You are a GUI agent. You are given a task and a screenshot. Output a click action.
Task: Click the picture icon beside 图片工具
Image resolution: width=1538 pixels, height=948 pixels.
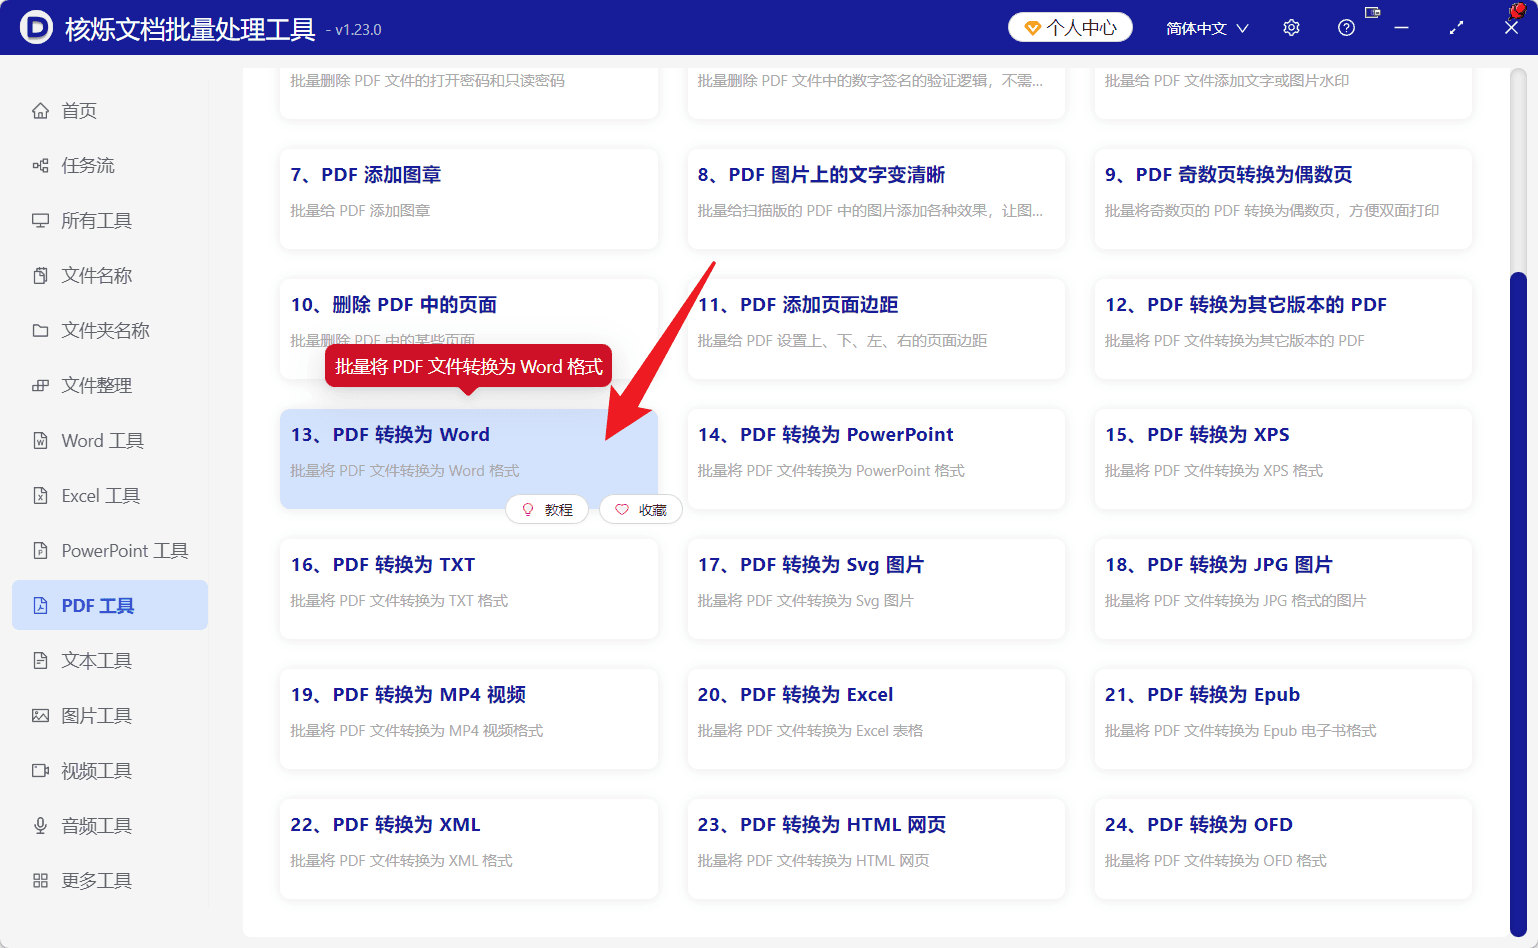point(40,716)
